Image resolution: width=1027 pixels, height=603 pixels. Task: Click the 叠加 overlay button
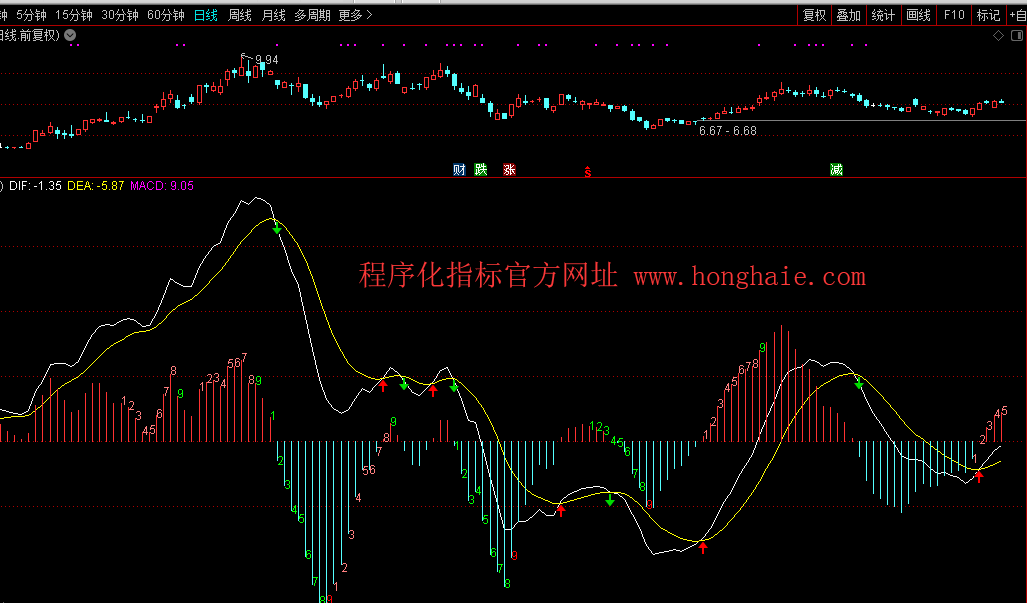[x=848, y=15]
